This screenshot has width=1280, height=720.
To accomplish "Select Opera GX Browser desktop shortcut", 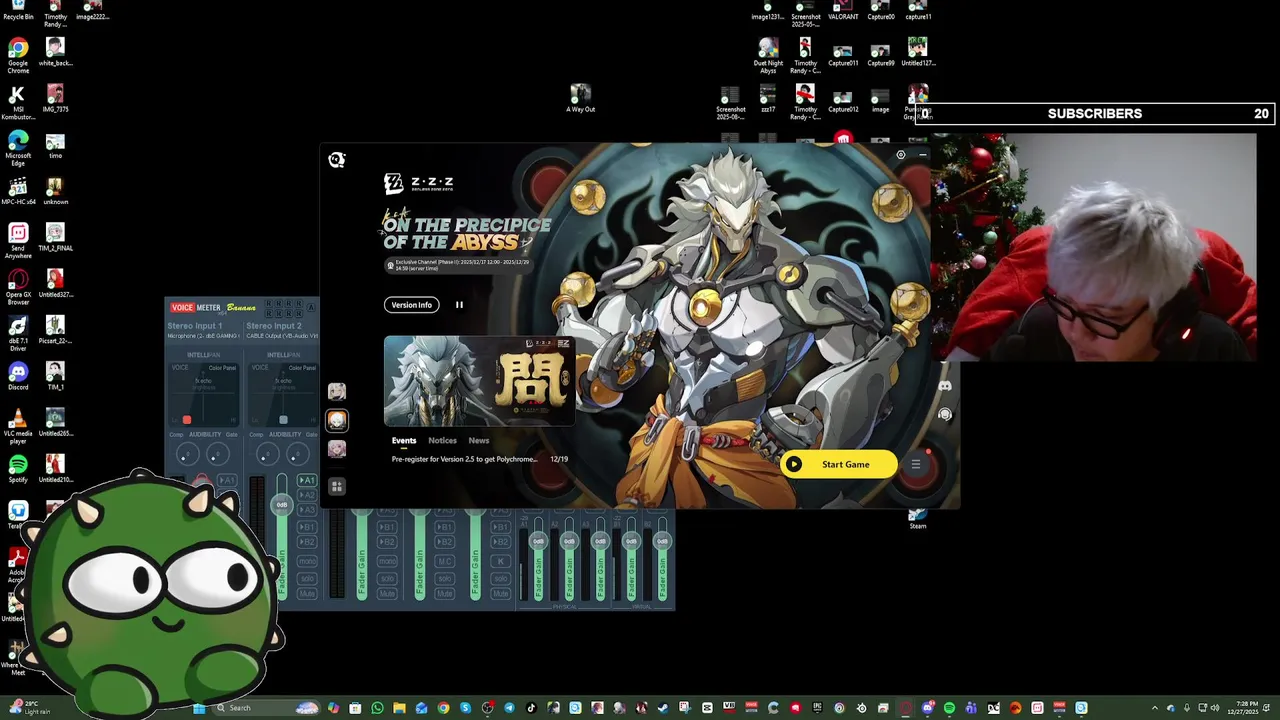I will pyautogui.click(x=18, y=288).
